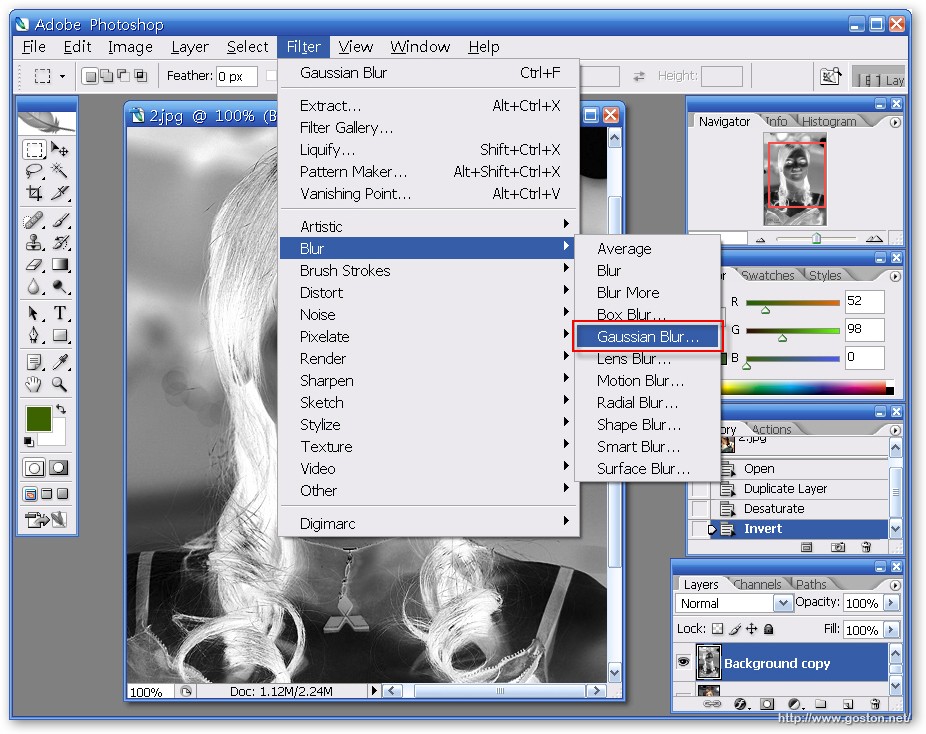Enable Edit in Quick Mask Mode
The image size is (926, 734).
[x=58, y=468]
